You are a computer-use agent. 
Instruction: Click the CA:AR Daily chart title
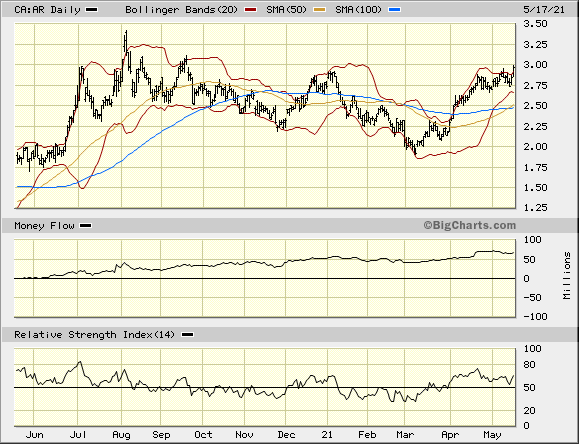pyautogui.click(x=47, y=10)
